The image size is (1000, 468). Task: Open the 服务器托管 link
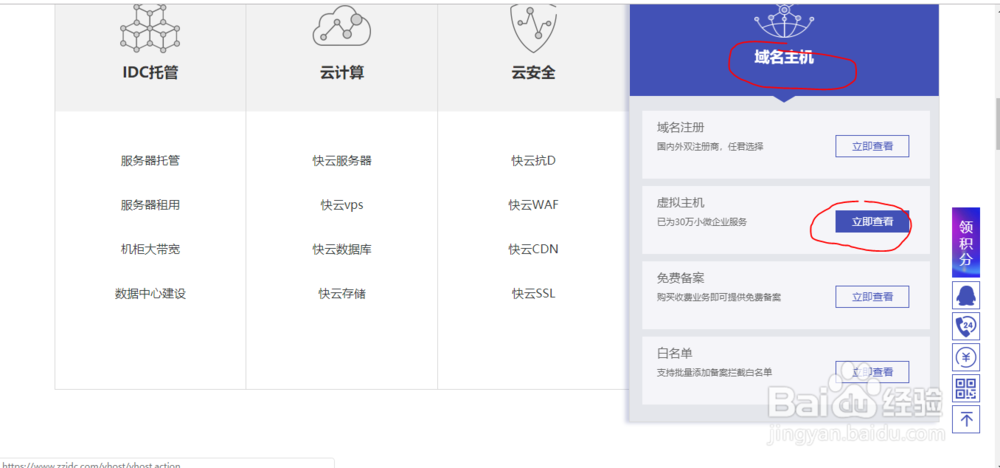pyautogui.click(x=150, y=161)
